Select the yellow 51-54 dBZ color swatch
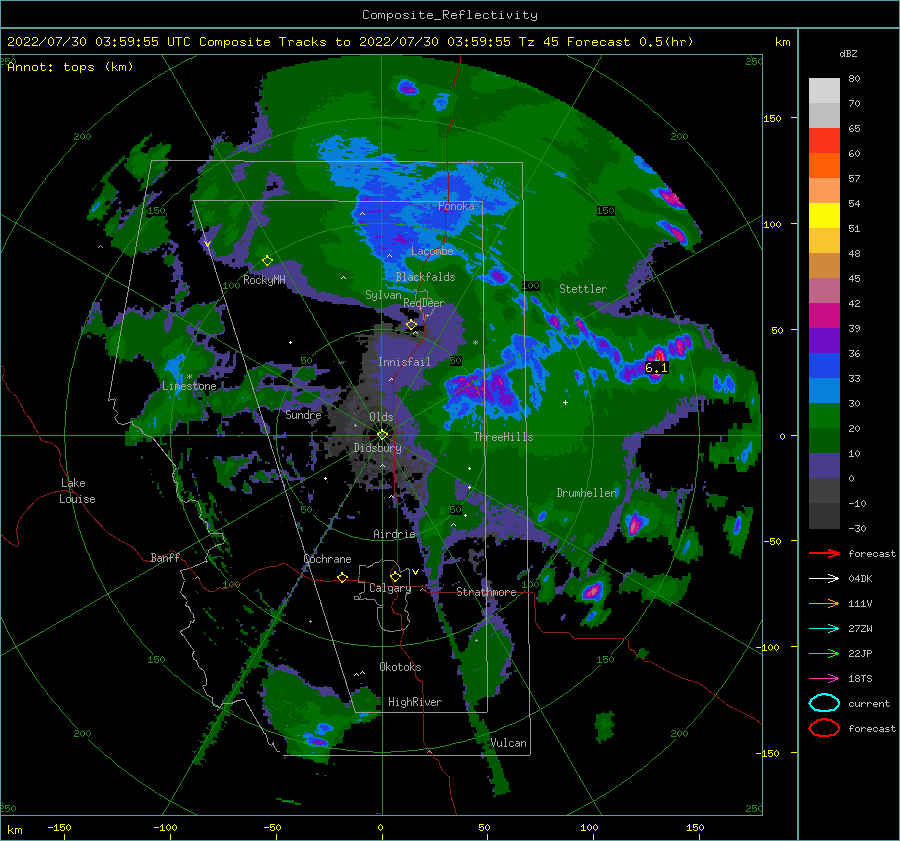This screenshot has height=841, width=900. tap(824, 216)
